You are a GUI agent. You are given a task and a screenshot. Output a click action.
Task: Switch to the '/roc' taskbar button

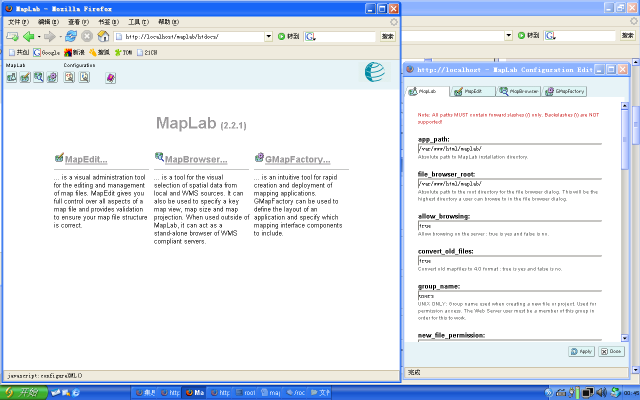[296, 393]
